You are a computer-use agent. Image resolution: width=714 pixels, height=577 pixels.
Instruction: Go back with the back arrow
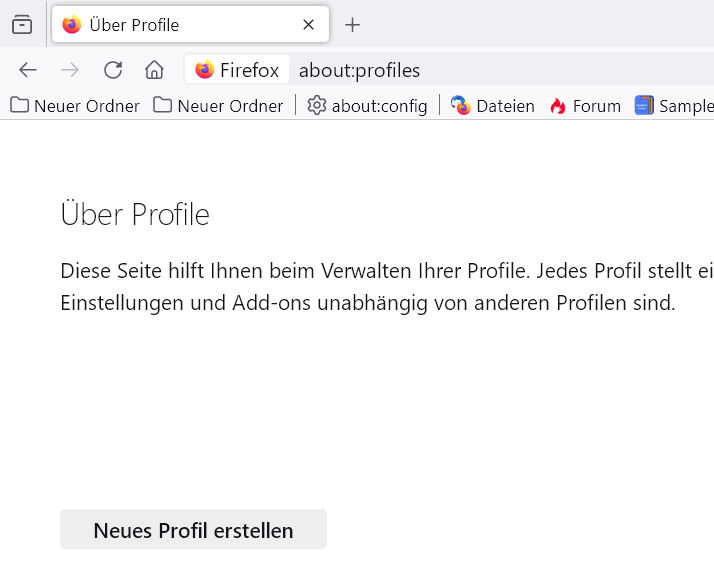(x=28, y=70)
